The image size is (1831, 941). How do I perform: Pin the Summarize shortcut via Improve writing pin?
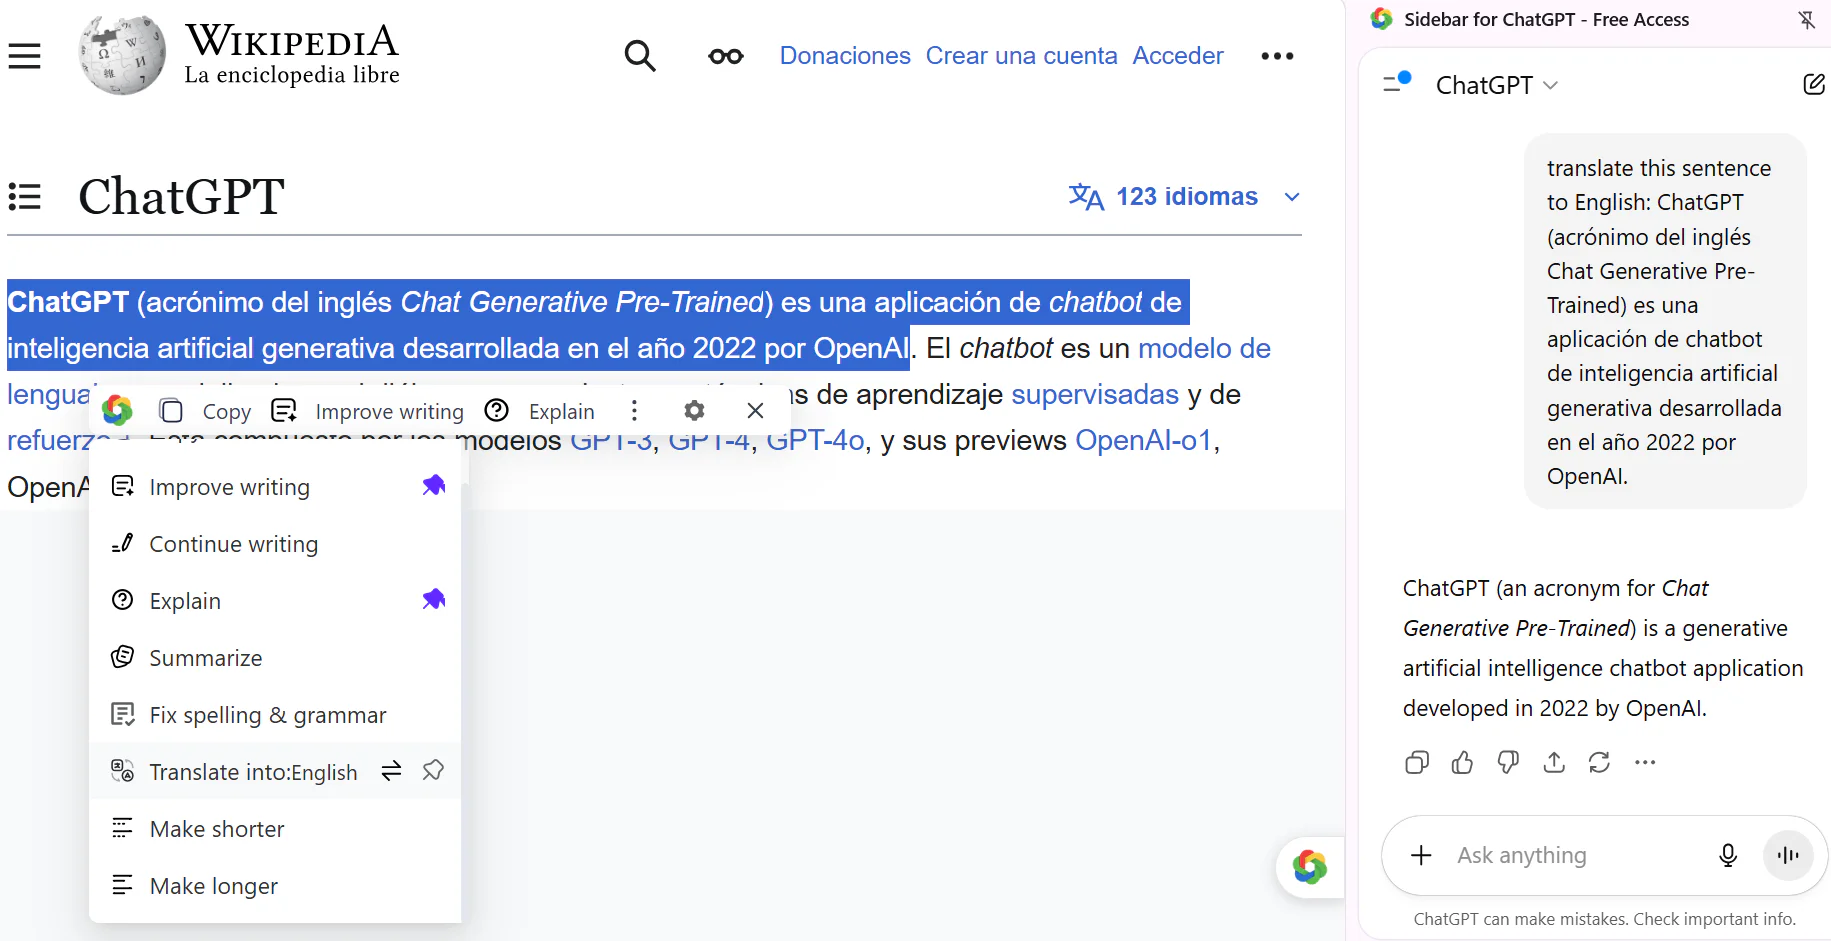click(434, 485)
